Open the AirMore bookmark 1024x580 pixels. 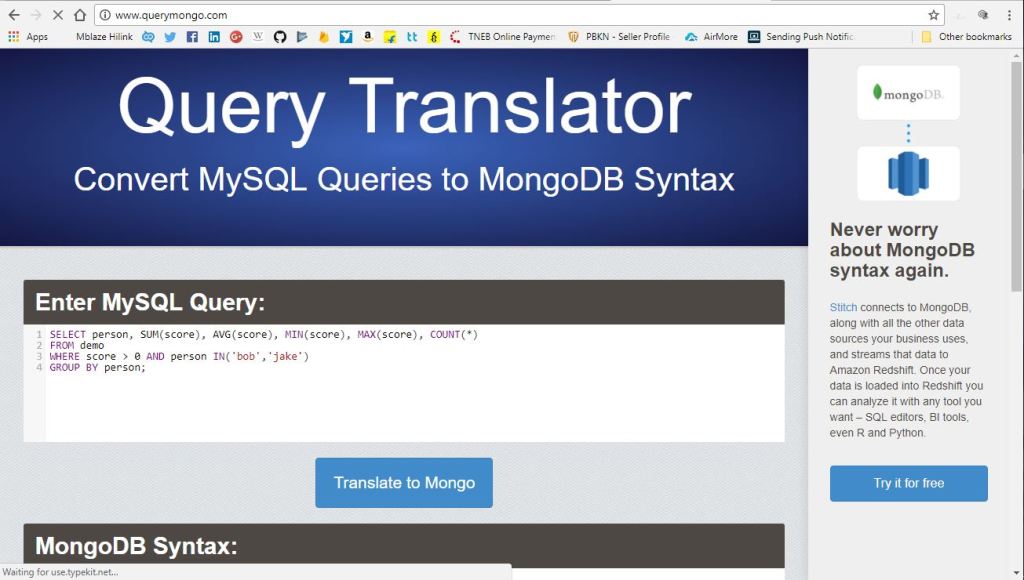[711, 37]
